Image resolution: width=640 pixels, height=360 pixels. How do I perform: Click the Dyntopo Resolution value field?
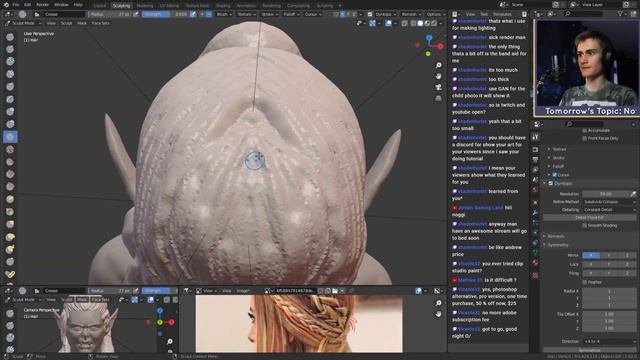606,194
